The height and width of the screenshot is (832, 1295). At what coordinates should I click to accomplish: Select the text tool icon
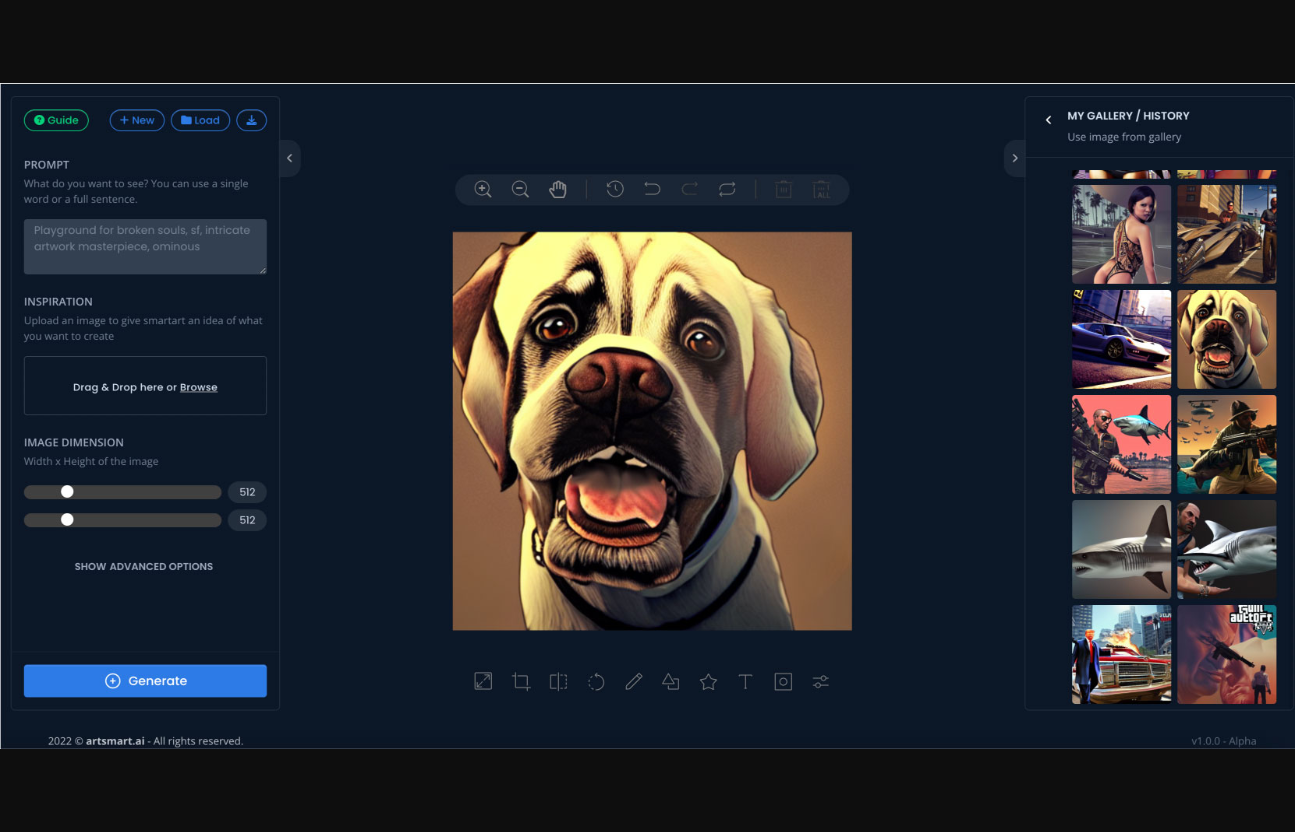[745, 682]
